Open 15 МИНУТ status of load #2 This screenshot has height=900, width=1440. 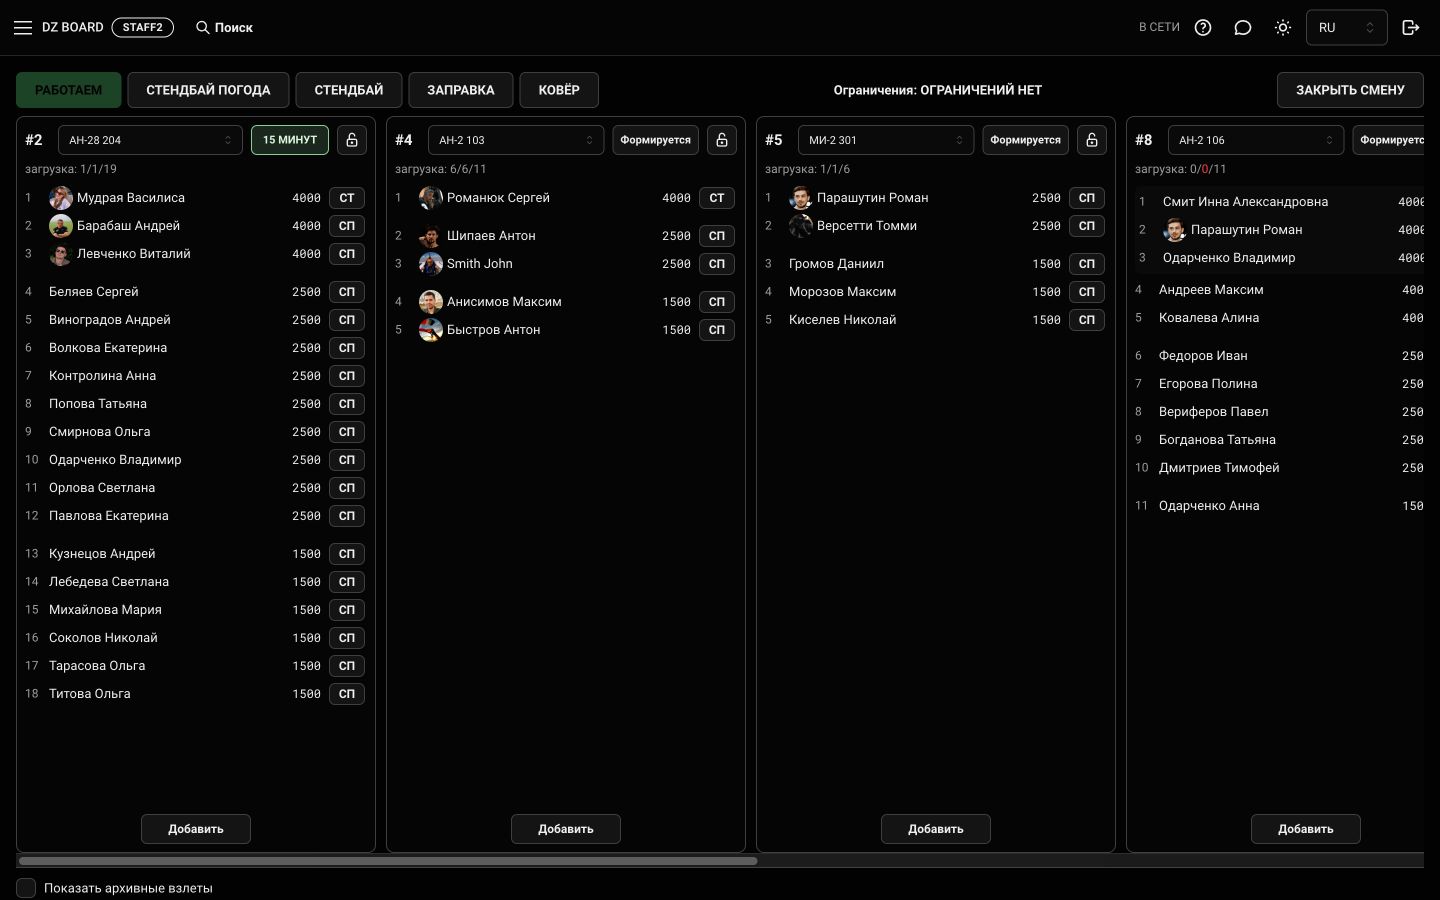coord(290,140)
